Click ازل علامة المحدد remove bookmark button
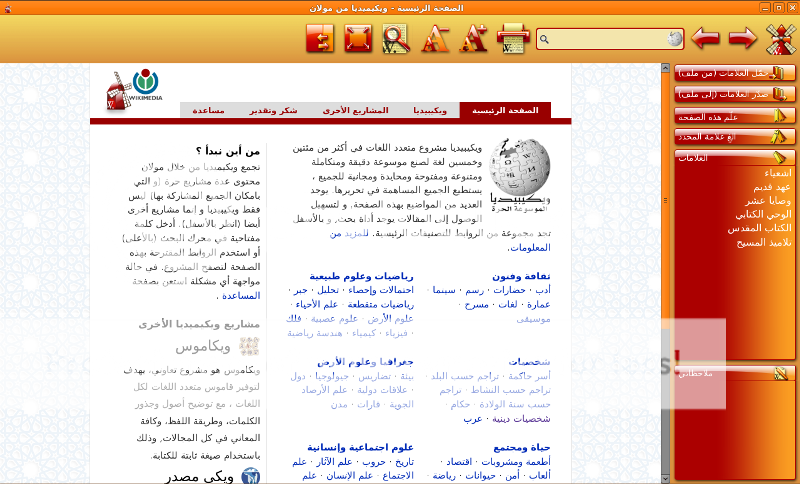The image size is (800, 484). tap(735, 137)
